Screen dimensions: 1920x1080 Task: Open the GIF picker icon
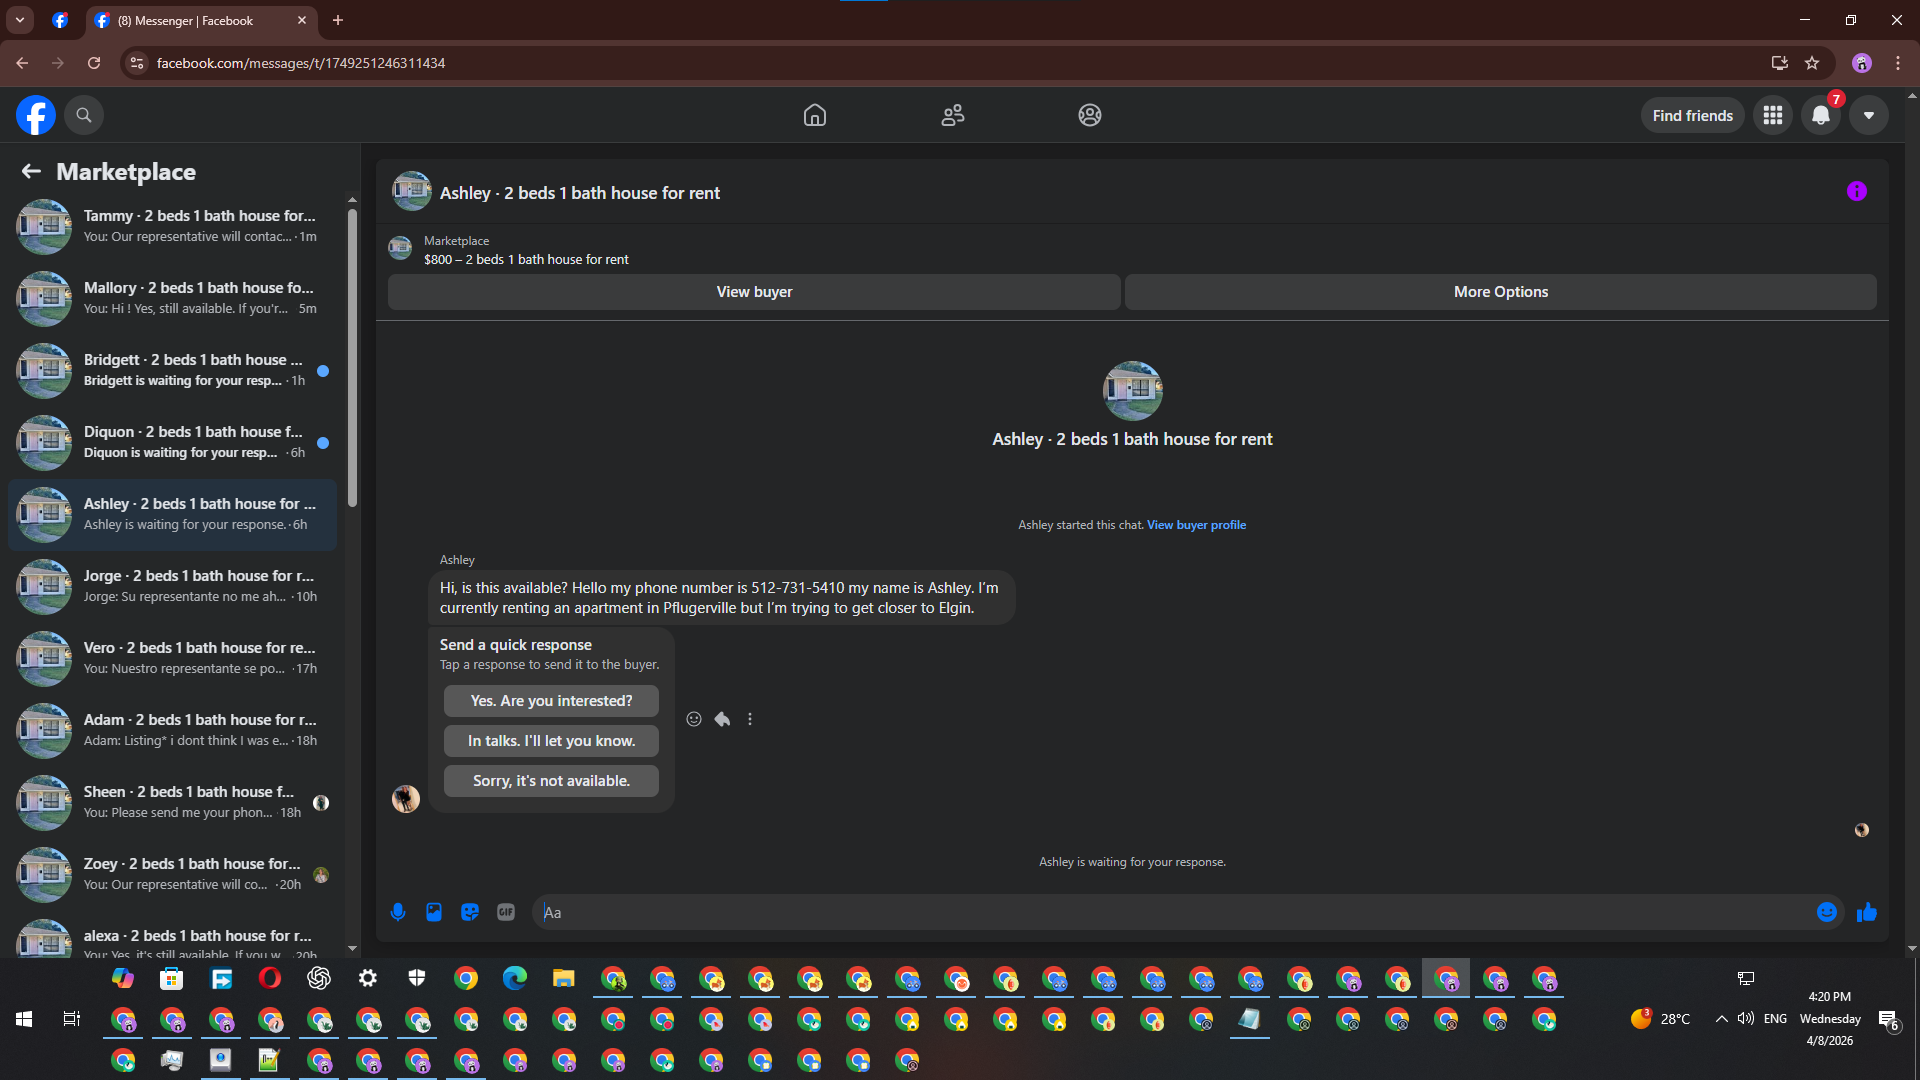point(506,912)
